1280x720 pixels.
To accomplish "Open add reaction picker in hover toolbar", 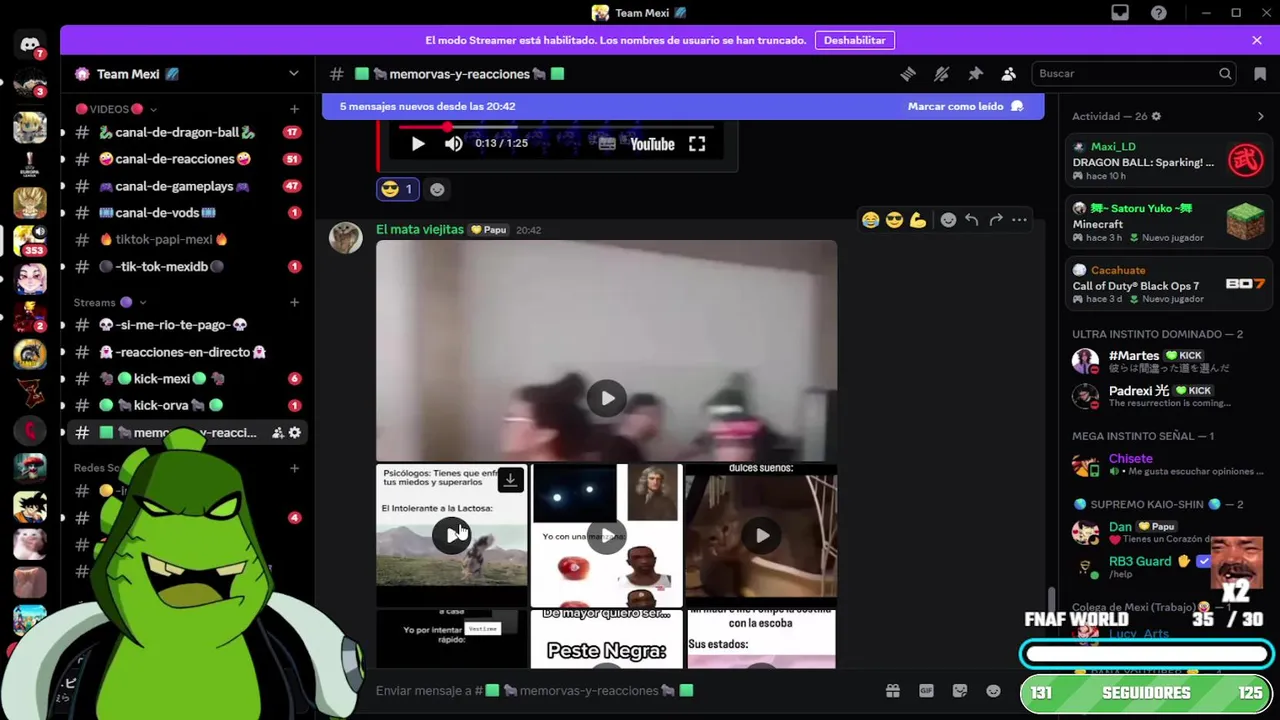I will click(x=948, y=220).
